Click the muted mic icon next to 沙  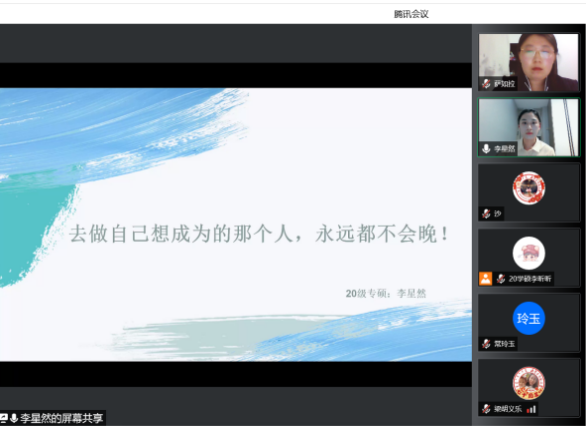point(486,214)
